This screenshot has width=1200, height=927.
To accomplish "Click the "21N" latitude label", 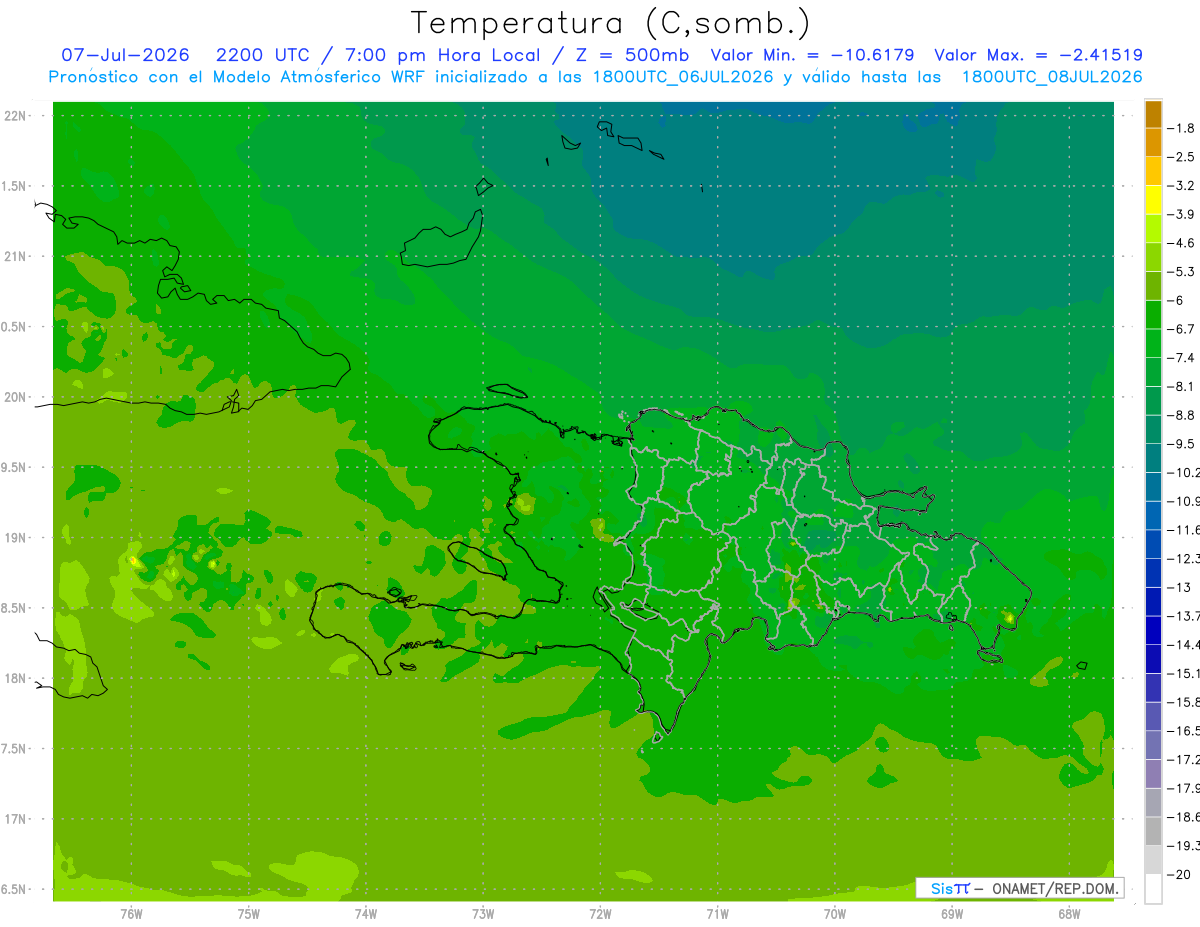I will (x=15, y=257).
